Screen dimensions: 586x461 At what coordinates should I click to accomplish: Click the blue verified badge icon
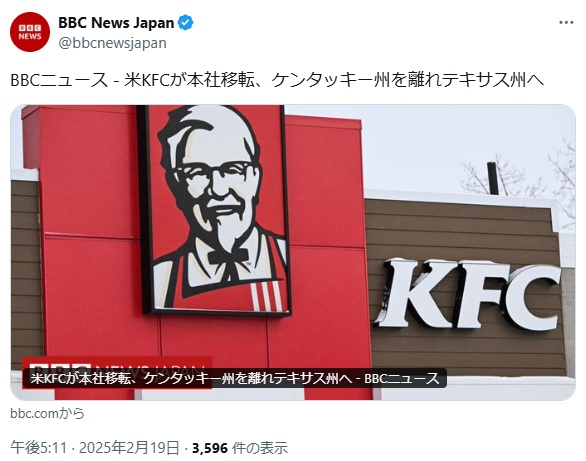[185, 23]
